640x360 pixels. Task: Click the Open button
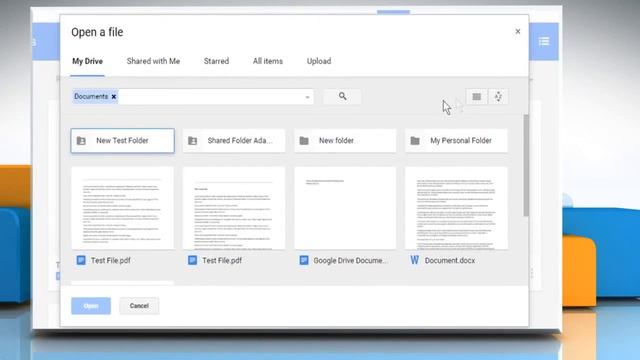(91, 306)
